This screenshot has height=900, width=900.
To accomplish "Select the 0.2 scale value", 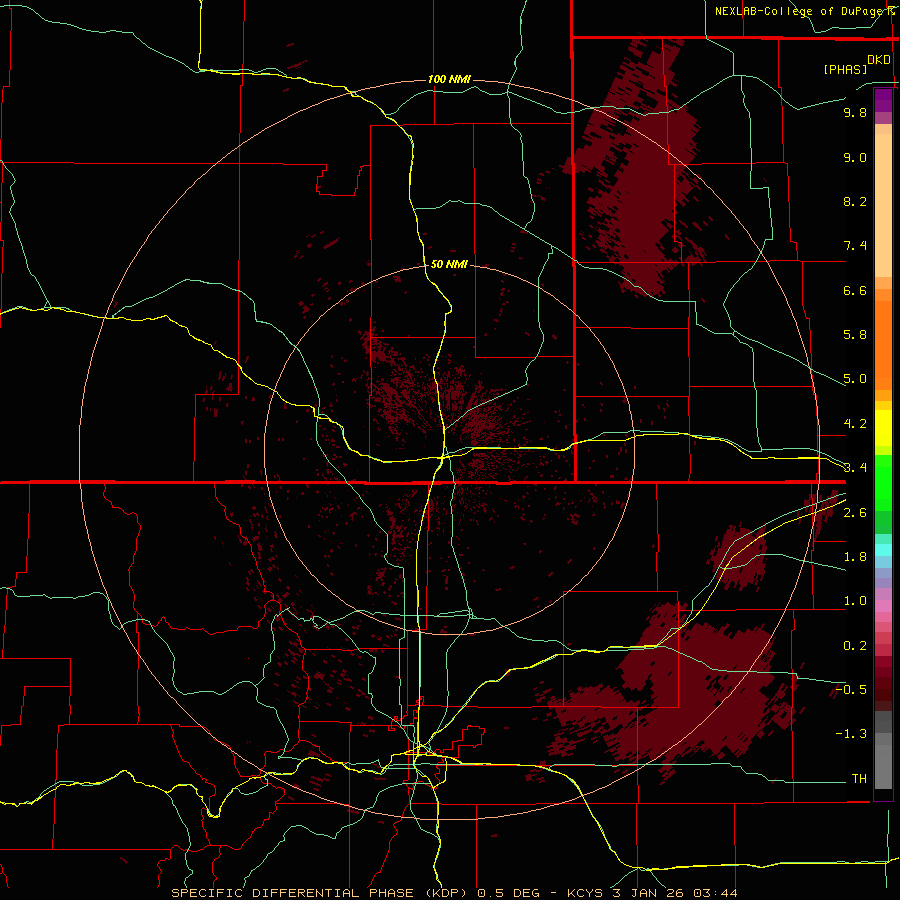I will (x=855, y=646).
